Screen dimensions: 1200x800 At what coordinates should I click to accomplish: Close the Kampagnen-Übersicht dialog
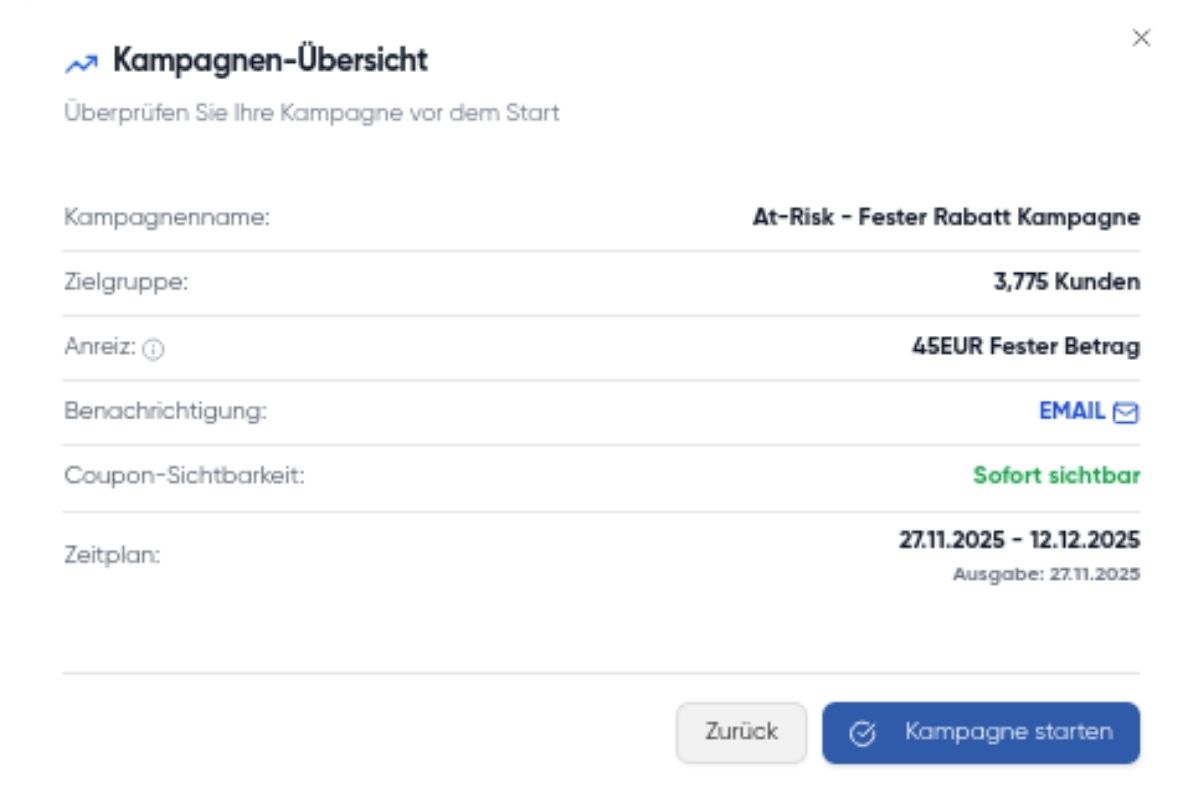[x=1141, y=39]
